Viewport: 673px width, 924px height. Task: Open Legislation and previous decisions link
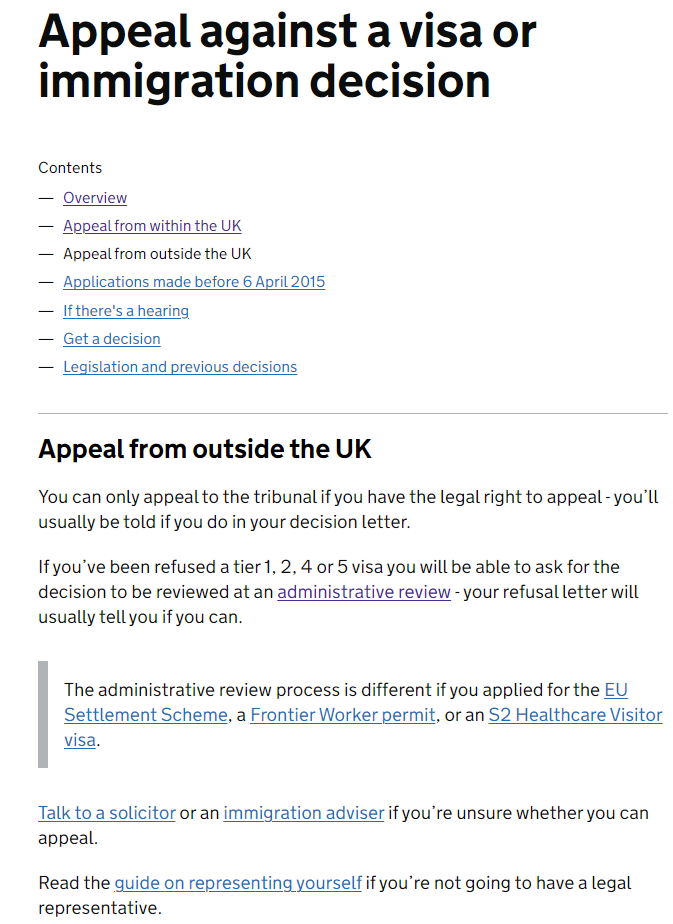[180, 367]
